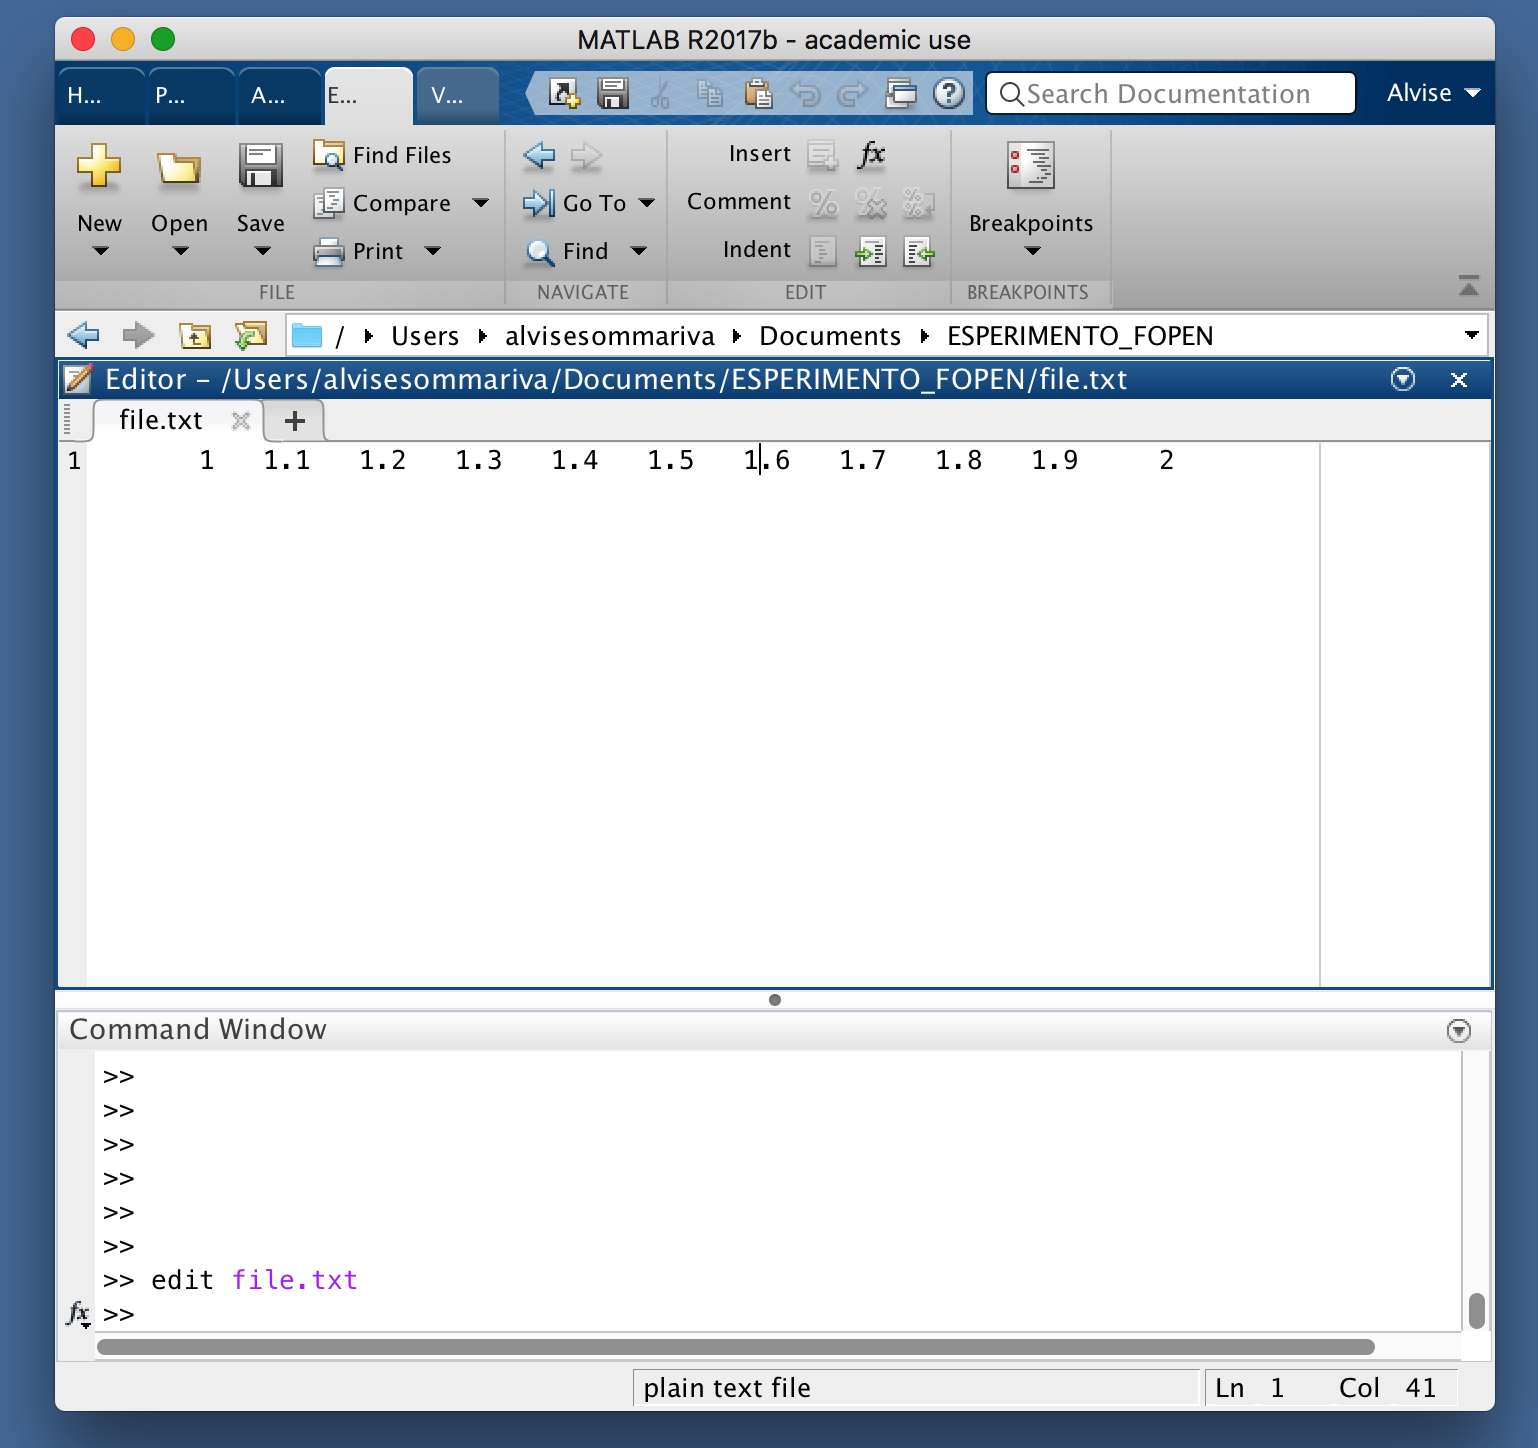Click the Command Window horizontal scrollbar
Image resolution: width=1538 pixels, height=1448 pixels.
[x=736, y=1347]
